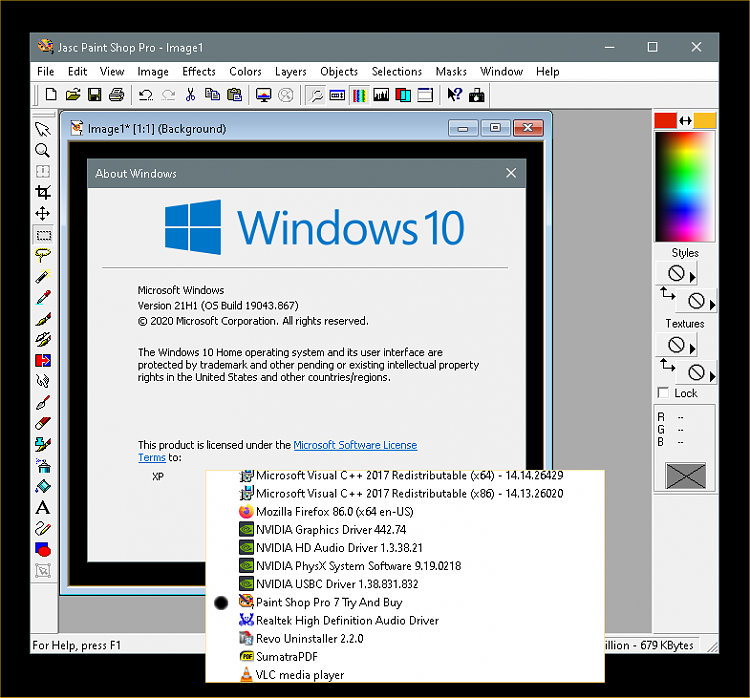Select the Text tool
The image size is (750, 698).
click(43, 508)
